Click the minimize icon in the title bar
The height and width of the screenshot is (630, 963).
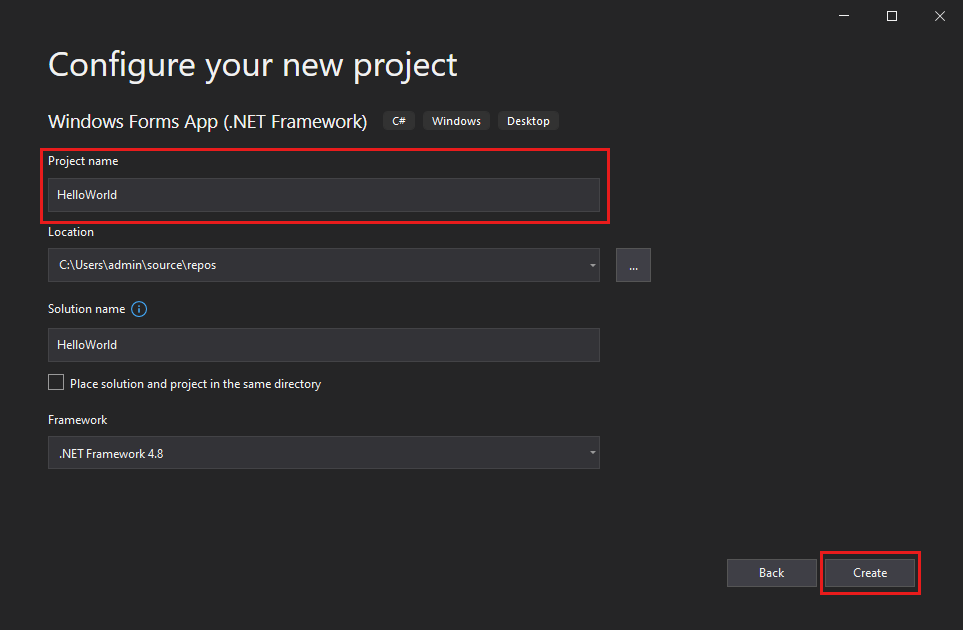(843, 16)
